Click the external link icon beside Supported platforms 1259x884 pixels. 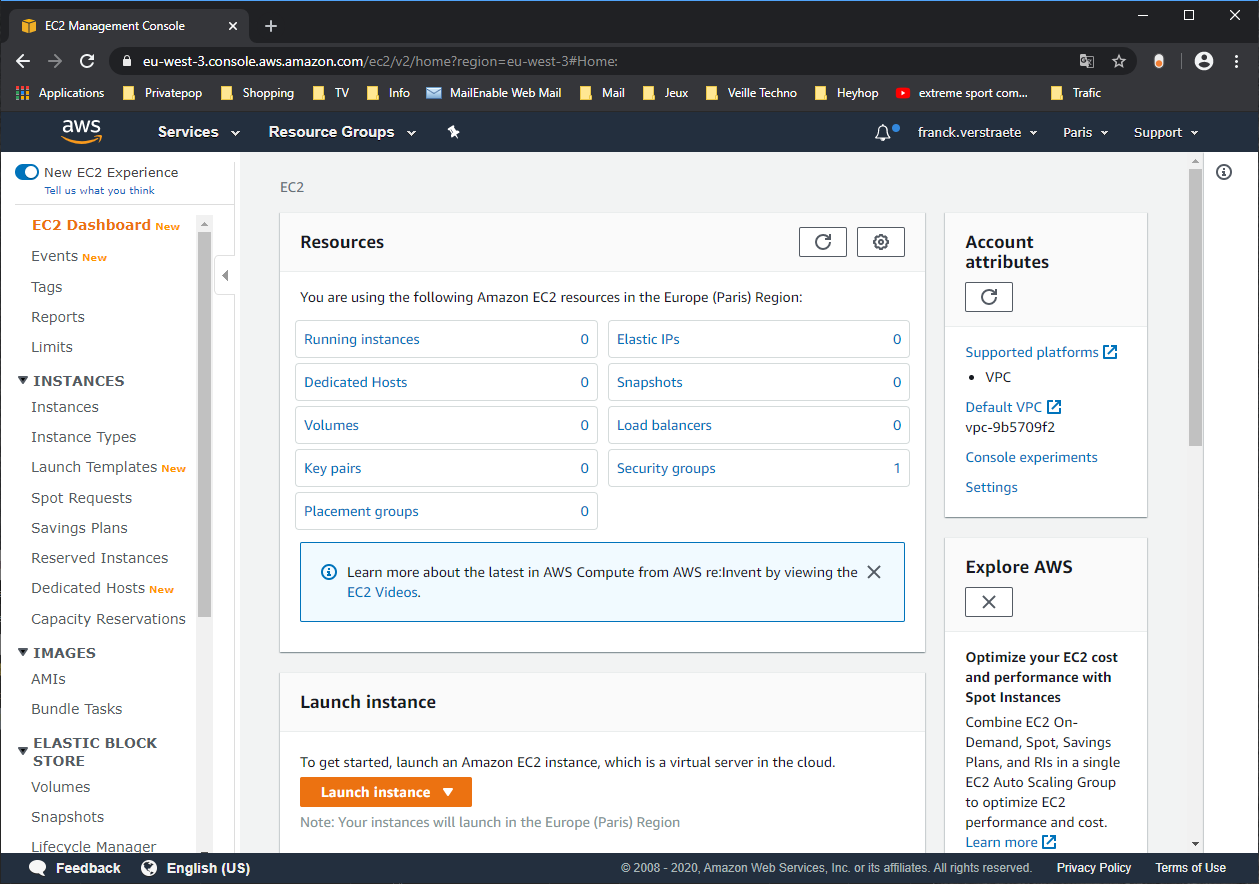1110,352
